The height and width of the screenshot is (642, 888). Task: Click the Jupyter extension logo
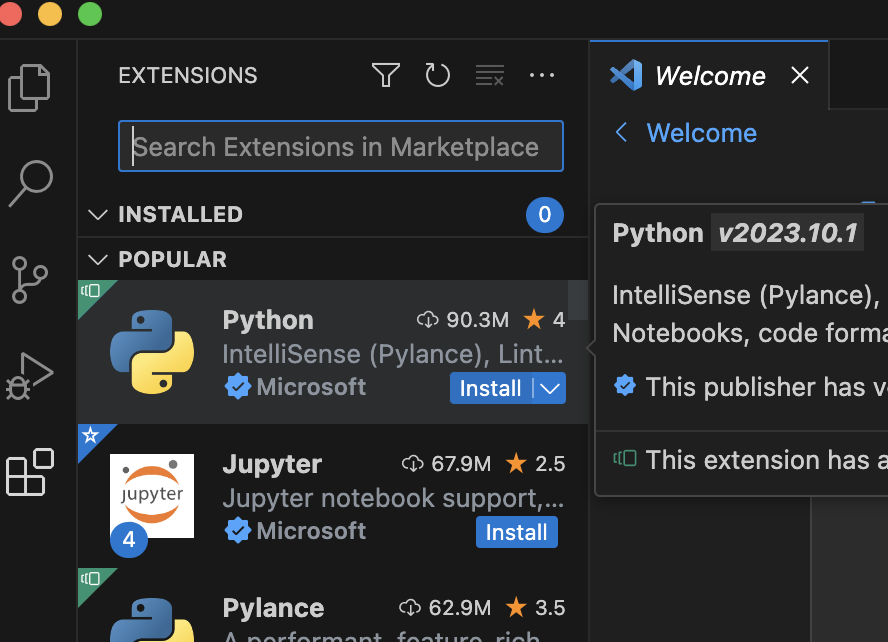tap(152, 495)
